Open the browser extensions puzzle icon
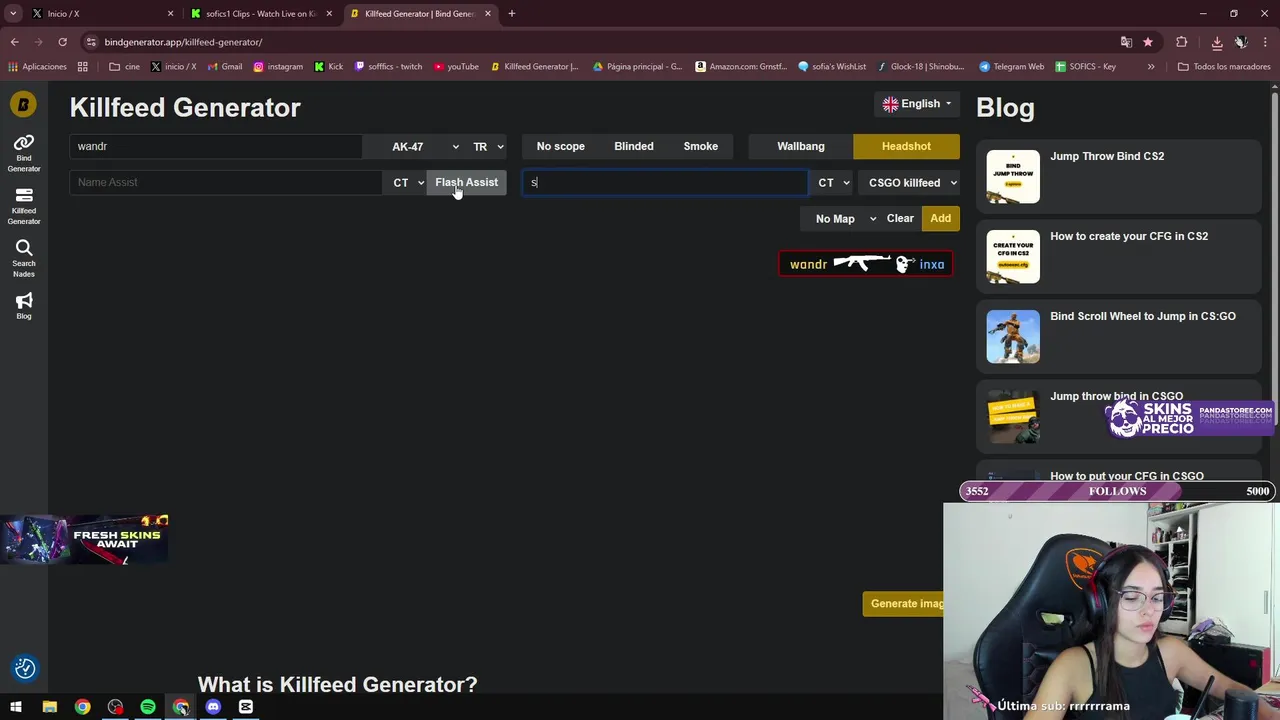Image resolution: width=1280 pixels, height=720 pixels. pos(1182,42)
